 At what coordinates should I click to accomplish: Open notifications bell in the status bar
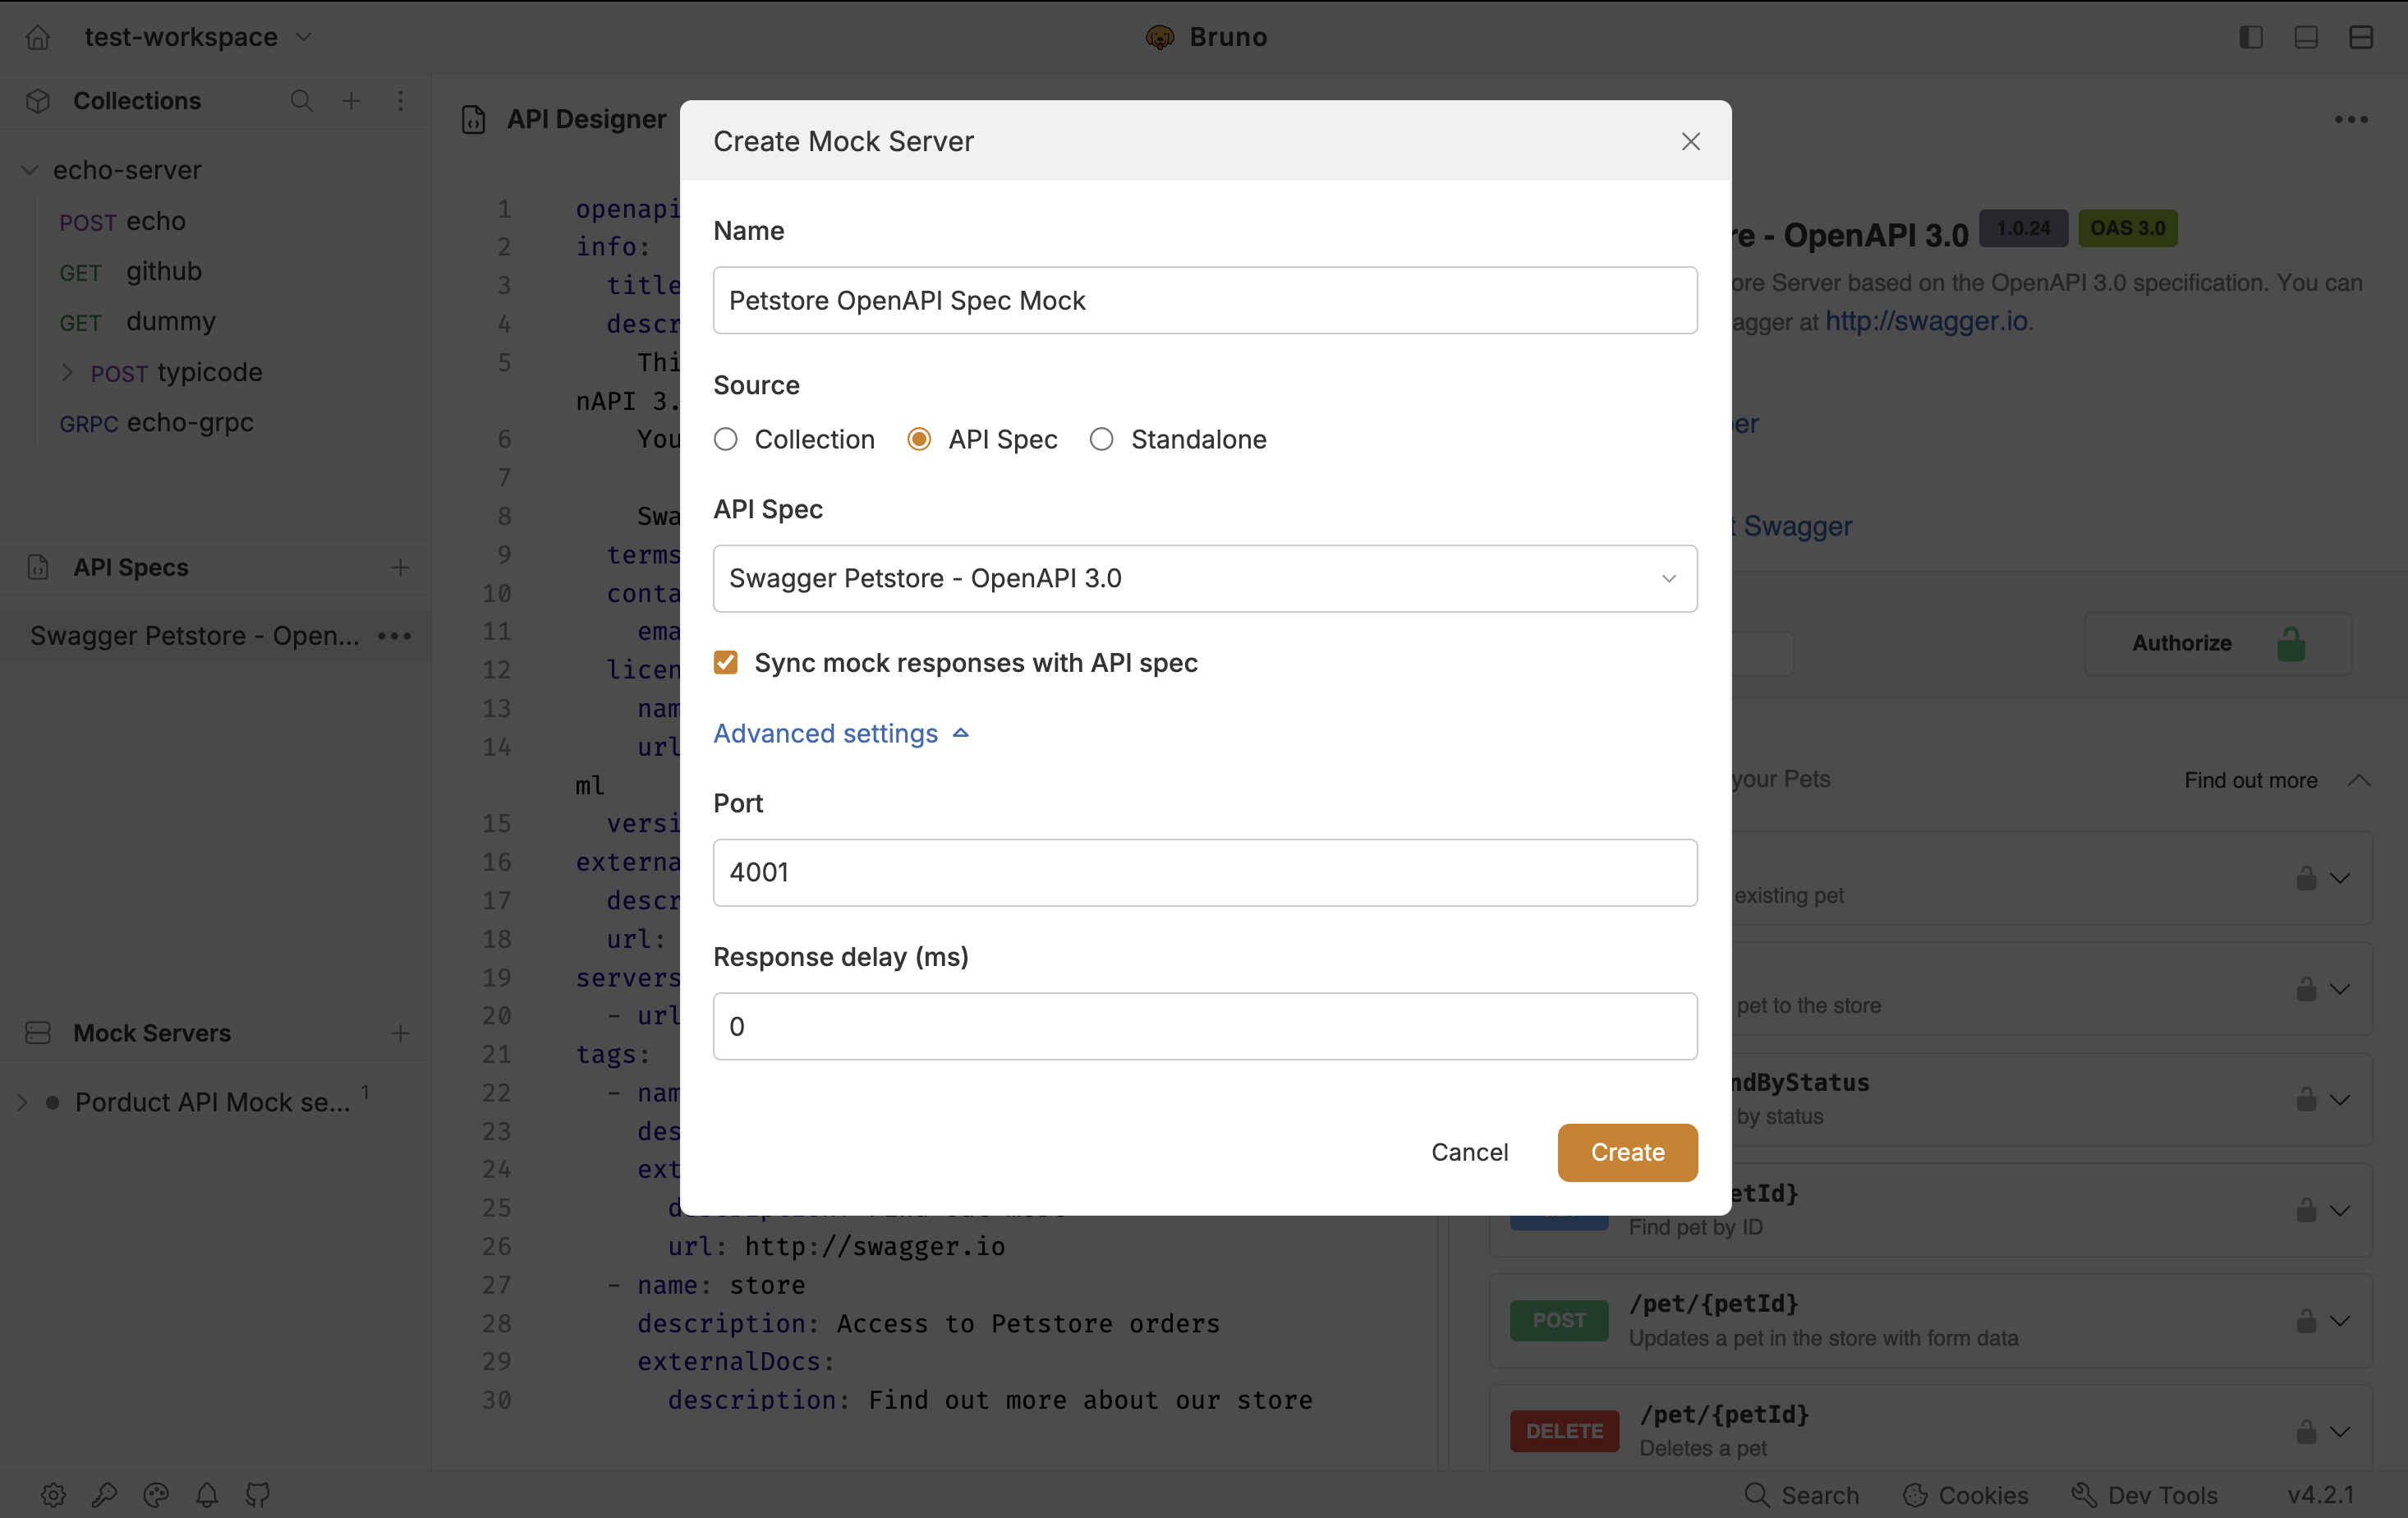[207, 1495]
